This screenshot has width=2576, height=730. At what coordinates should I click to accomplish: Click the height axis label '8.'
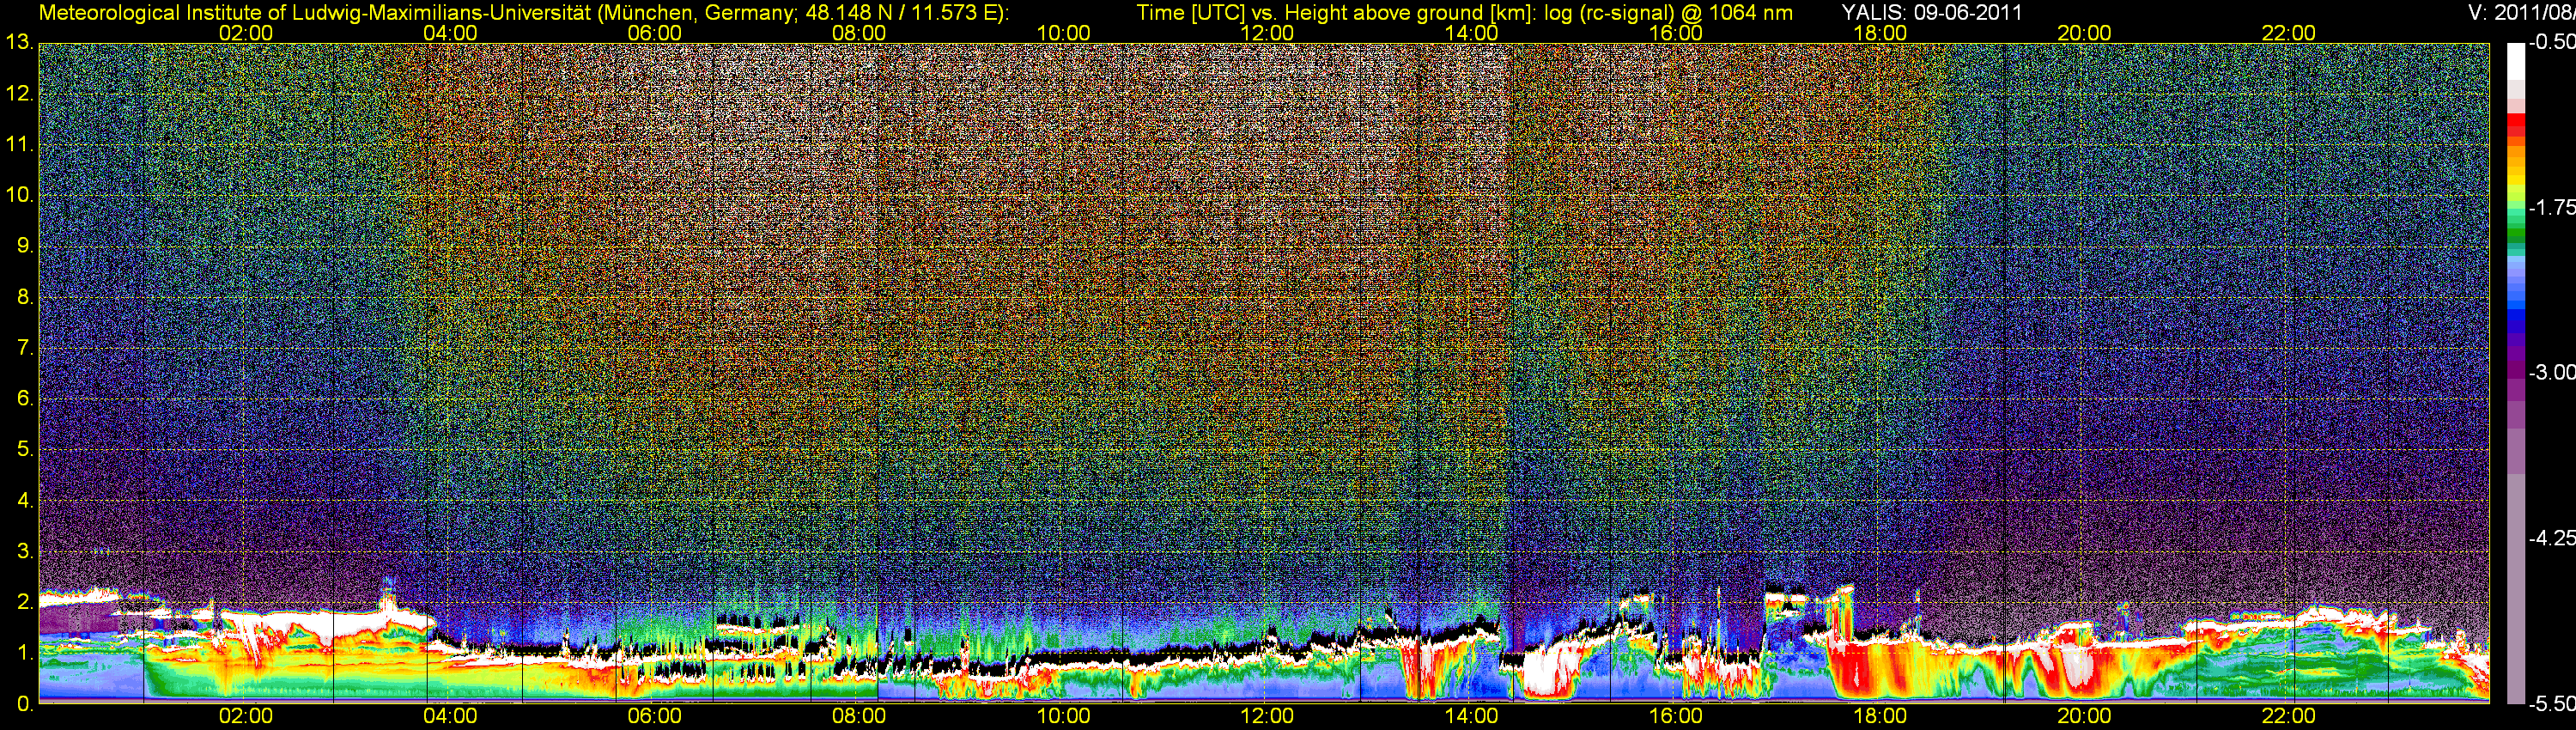point(24,297)
